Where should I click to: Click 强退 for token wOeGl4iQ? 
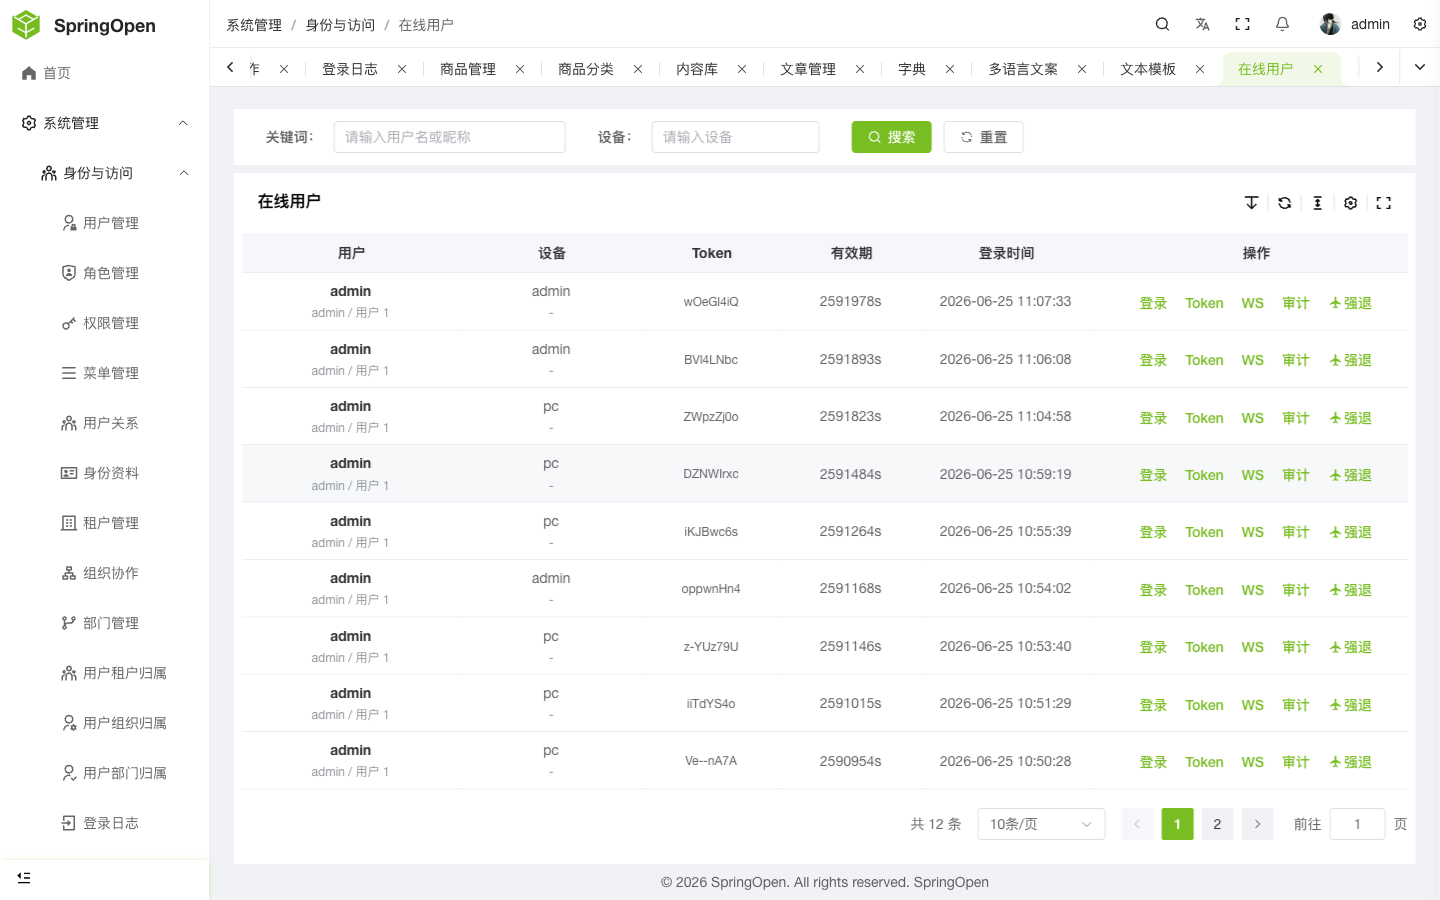coord(1350,303)
